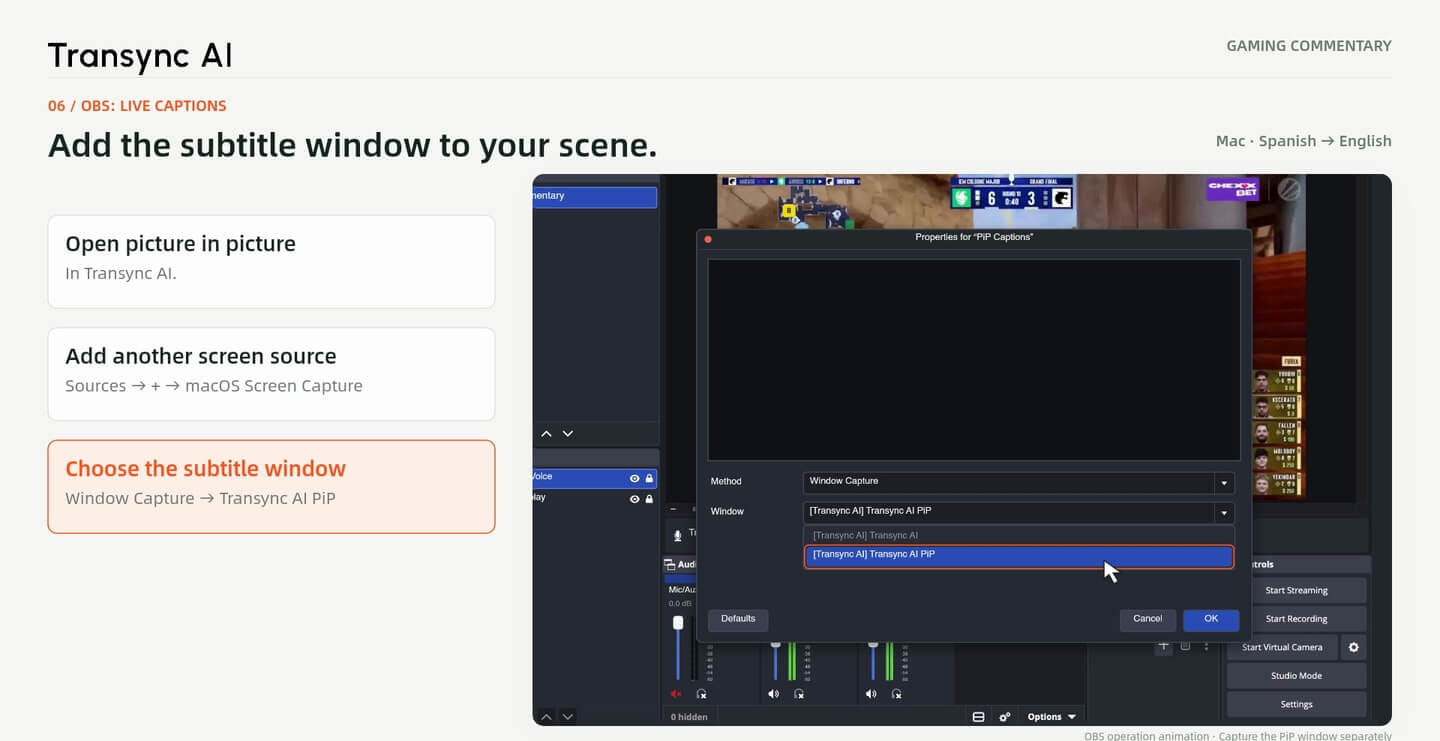The image size is (1440, 741).
Task: Toggle the lock on the source below Voice
Action: pyautogui.click(x=649, y=498)
